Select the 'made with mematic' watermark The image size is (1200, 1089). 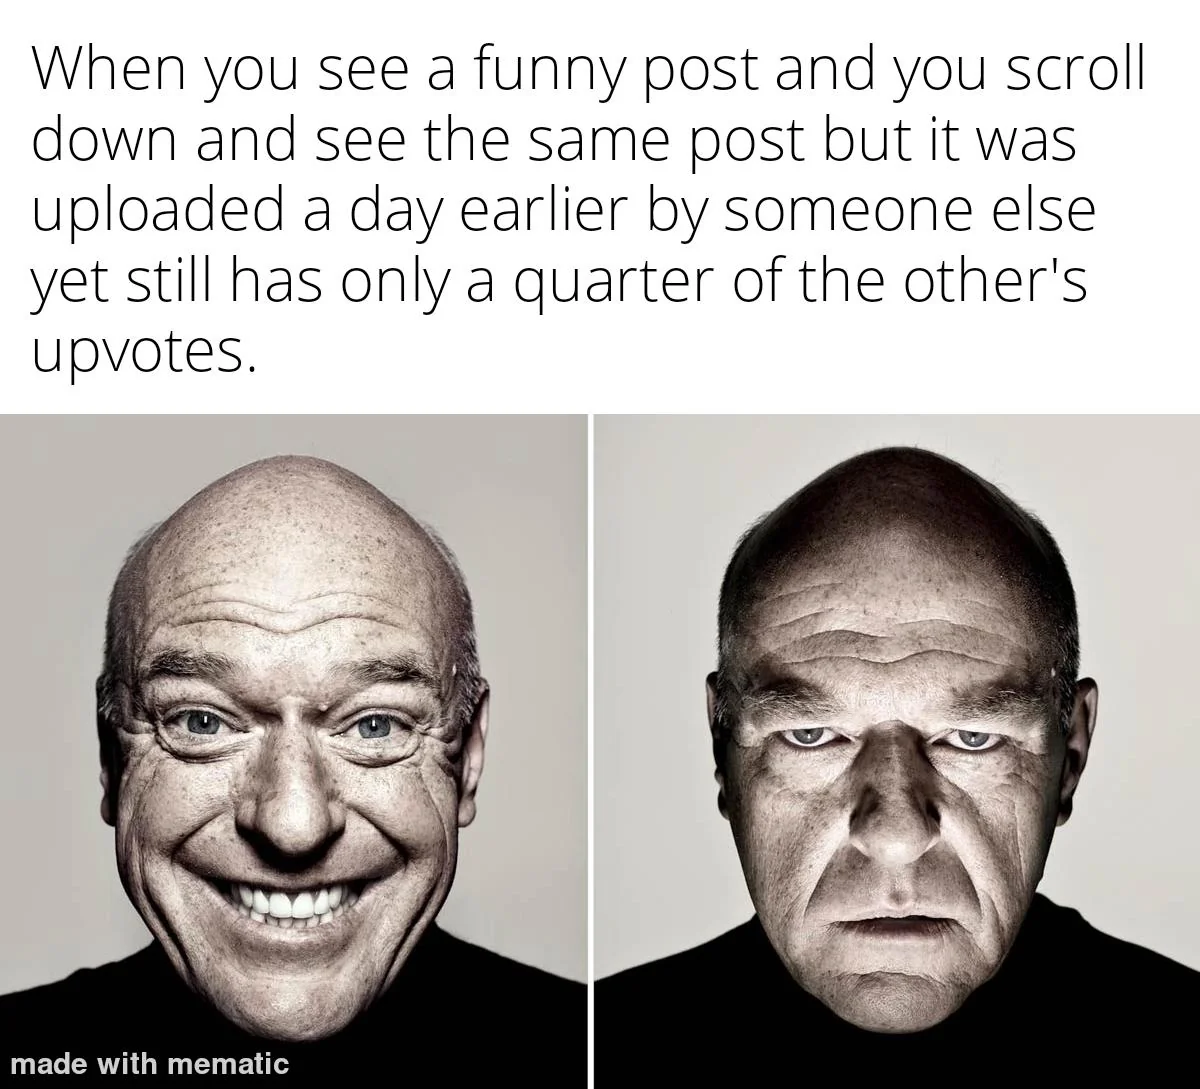[x=150, y=1063]
